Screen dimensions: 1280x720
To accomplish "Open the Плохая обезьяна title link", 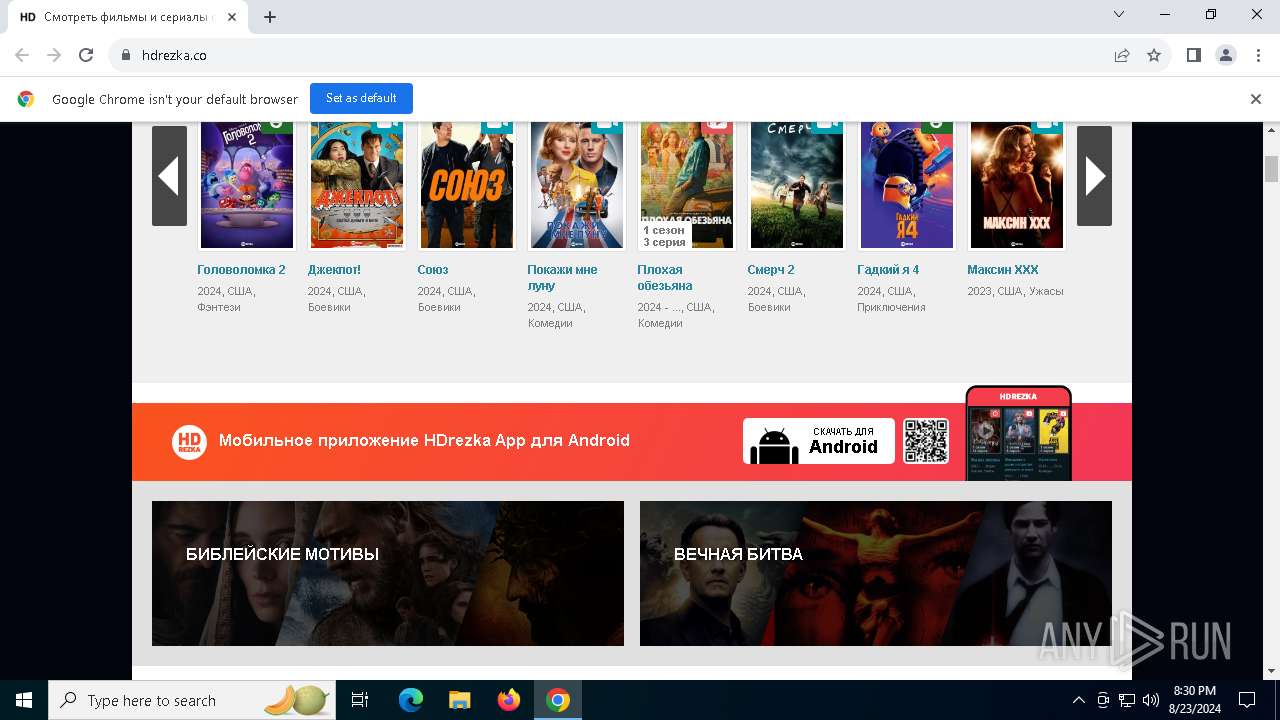I will (664, 278).
